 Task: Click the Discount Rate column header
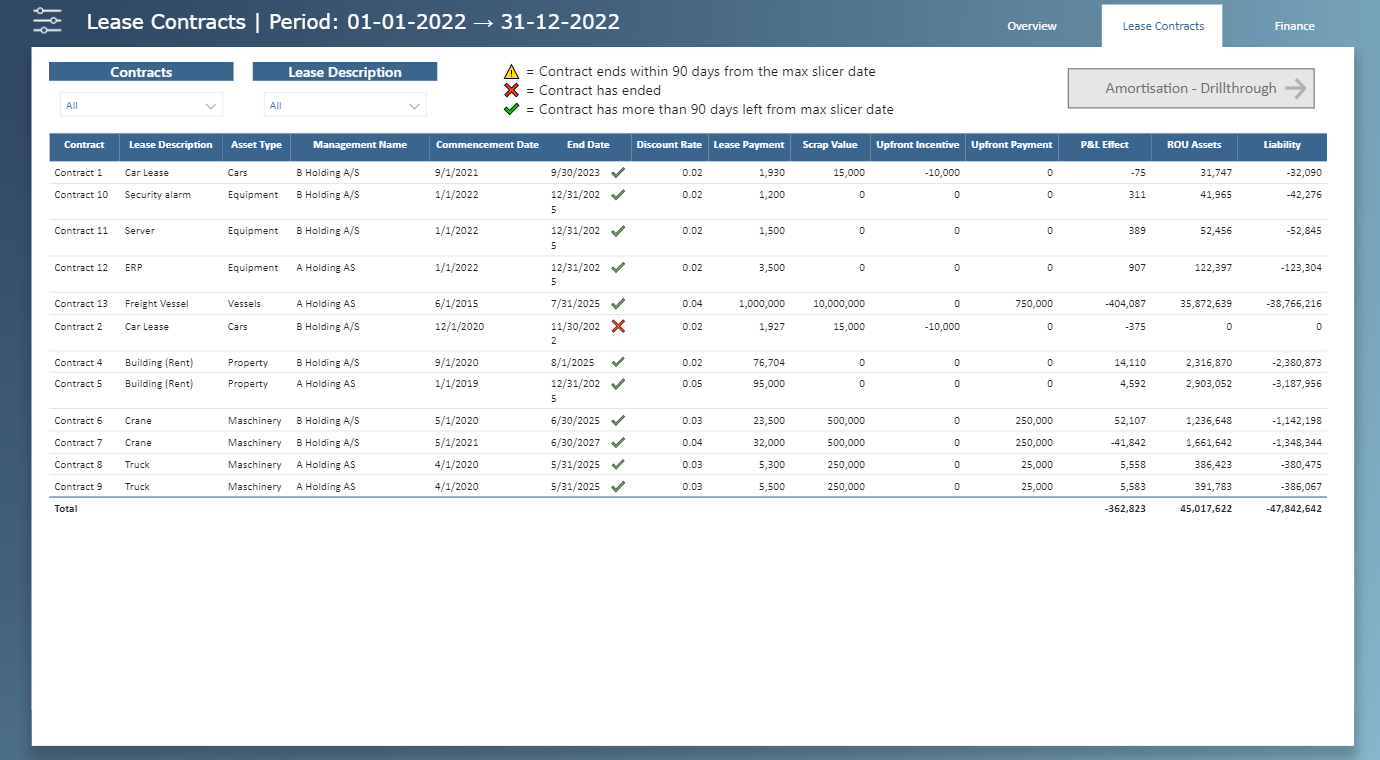tap(669, 145)
